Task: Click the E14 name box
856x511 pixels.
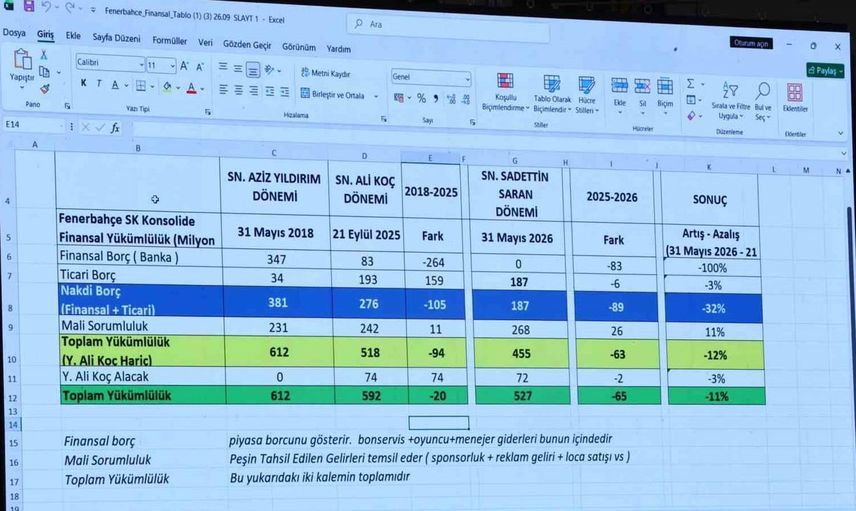Action: (x=33, y=124)
